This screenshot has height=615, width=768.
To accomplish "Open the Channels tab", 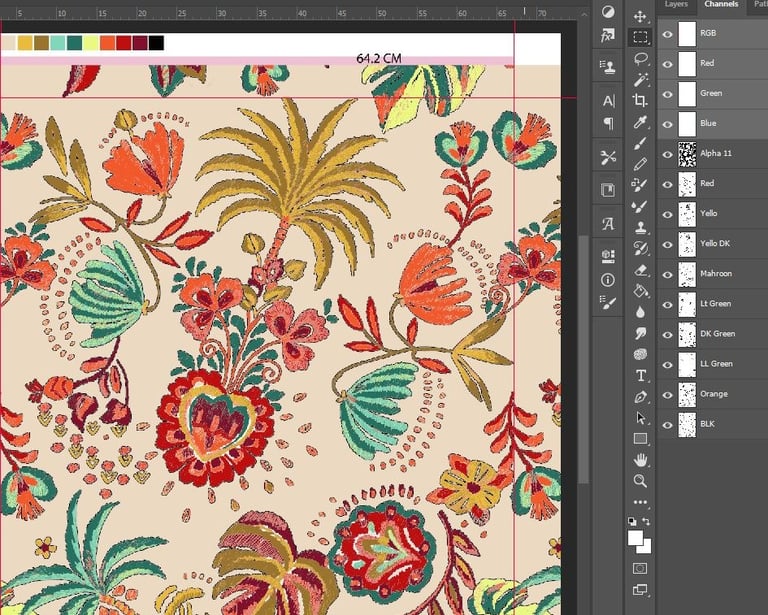I will (x=721, y=5).
